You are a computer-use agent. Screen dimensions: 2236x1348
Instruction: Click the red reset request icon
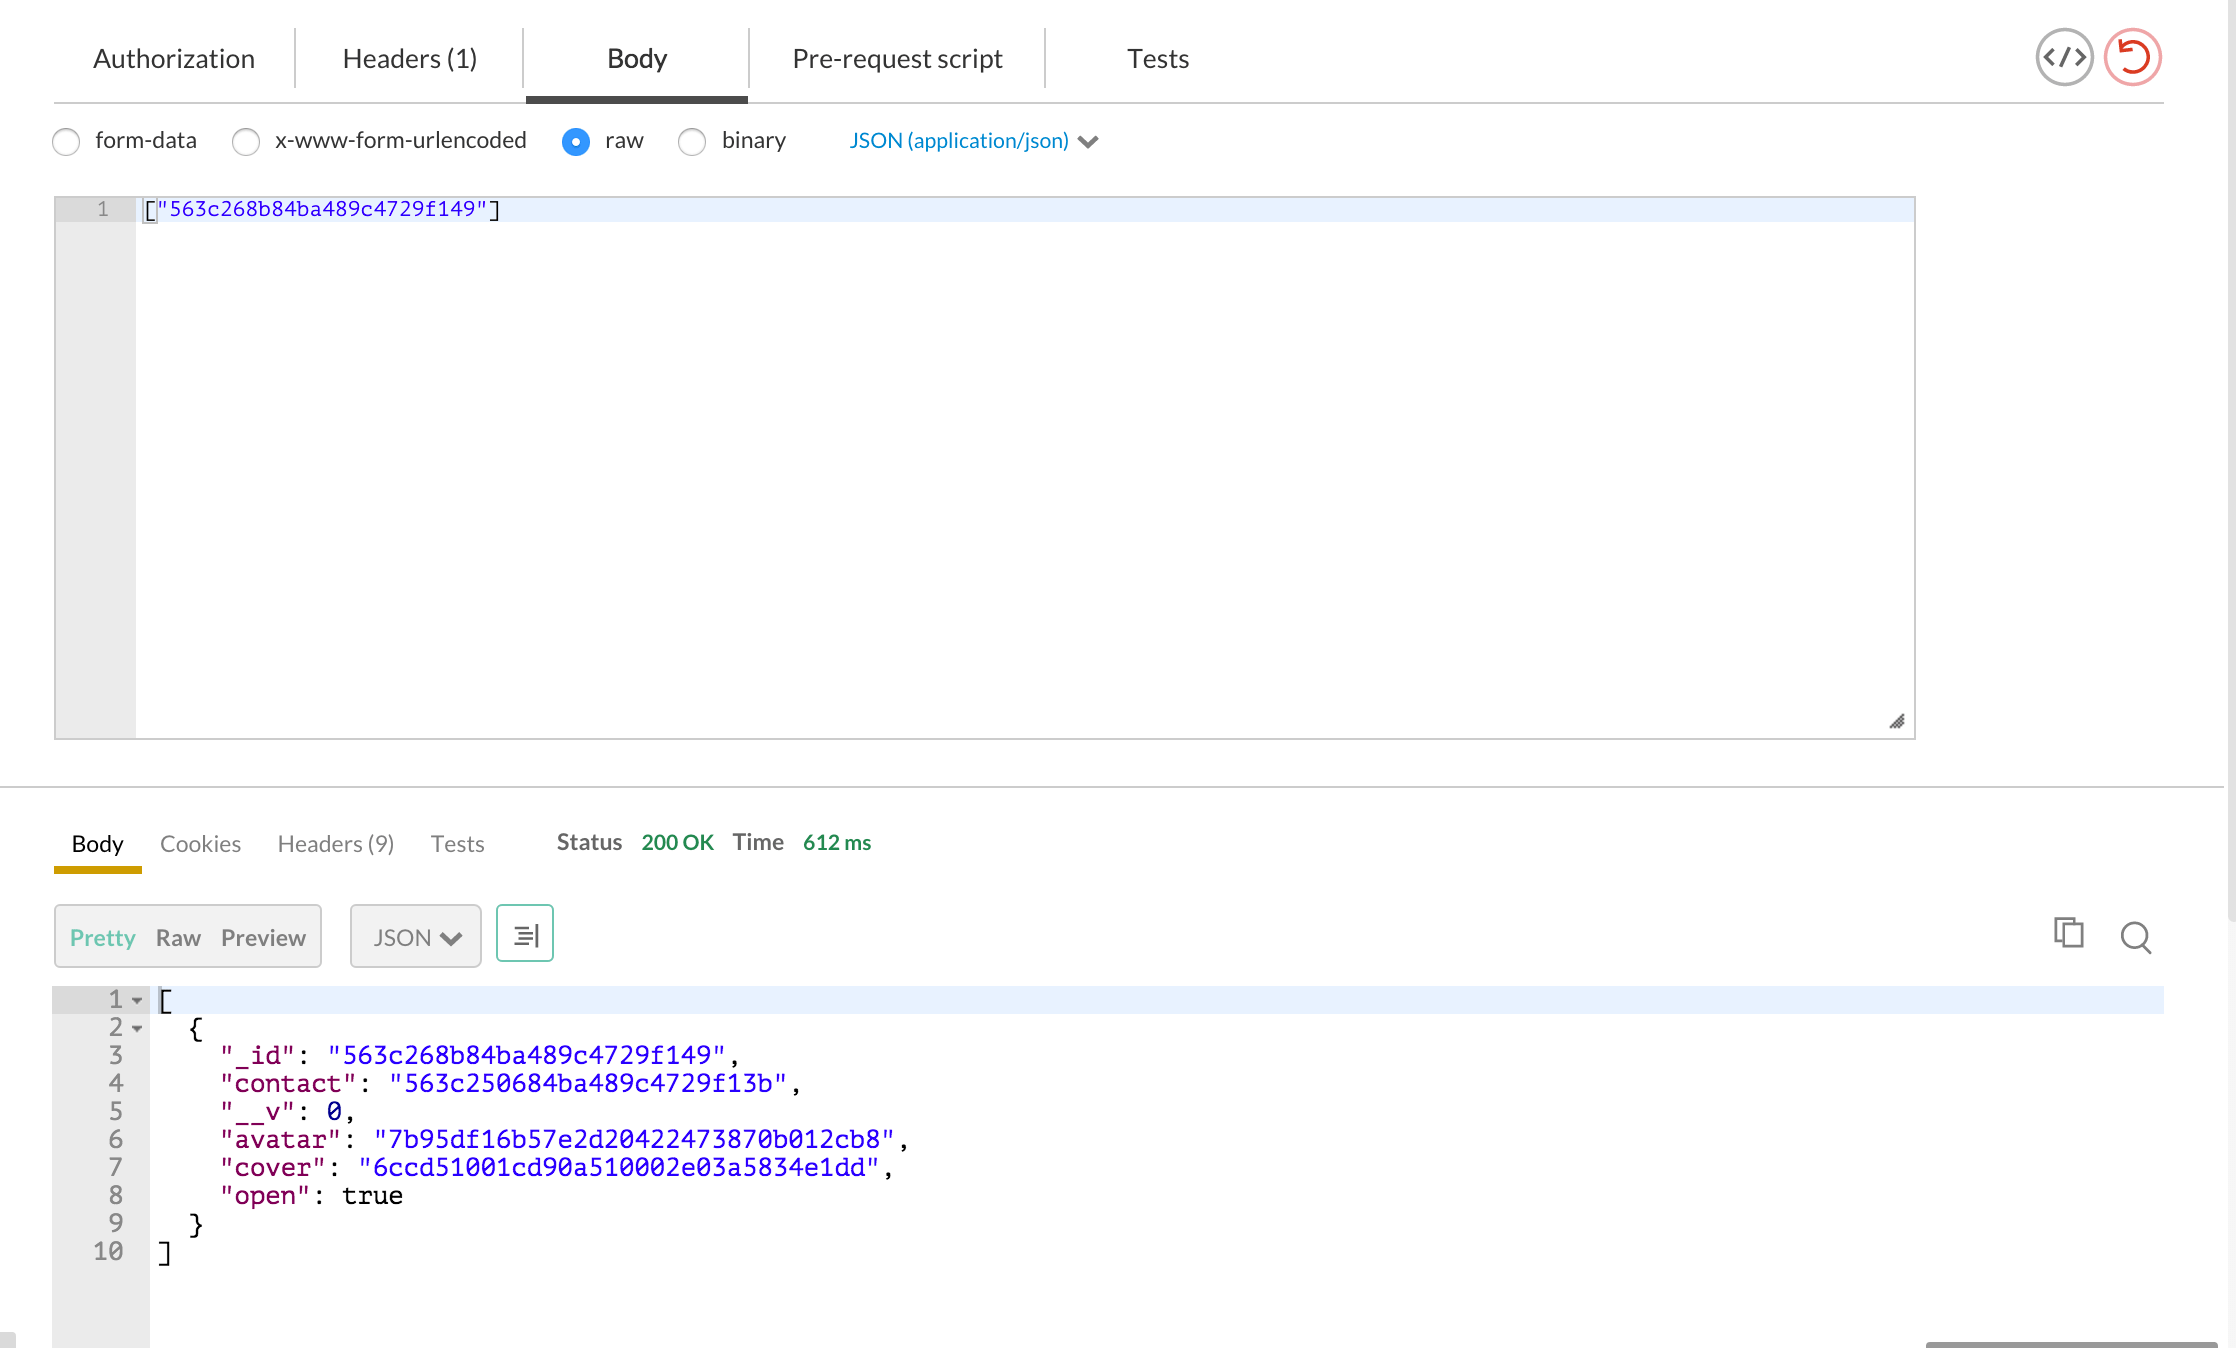[x=2132, y=57]
